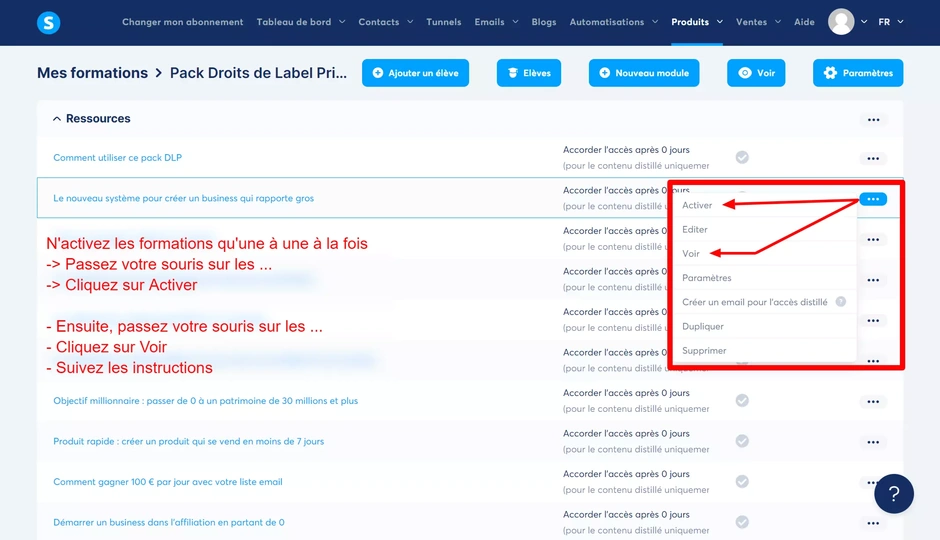Click the blue three-dots button for Le nouveau système row
Screen dimensions: 940x540
pyautogui.click(x=873, y=199)
